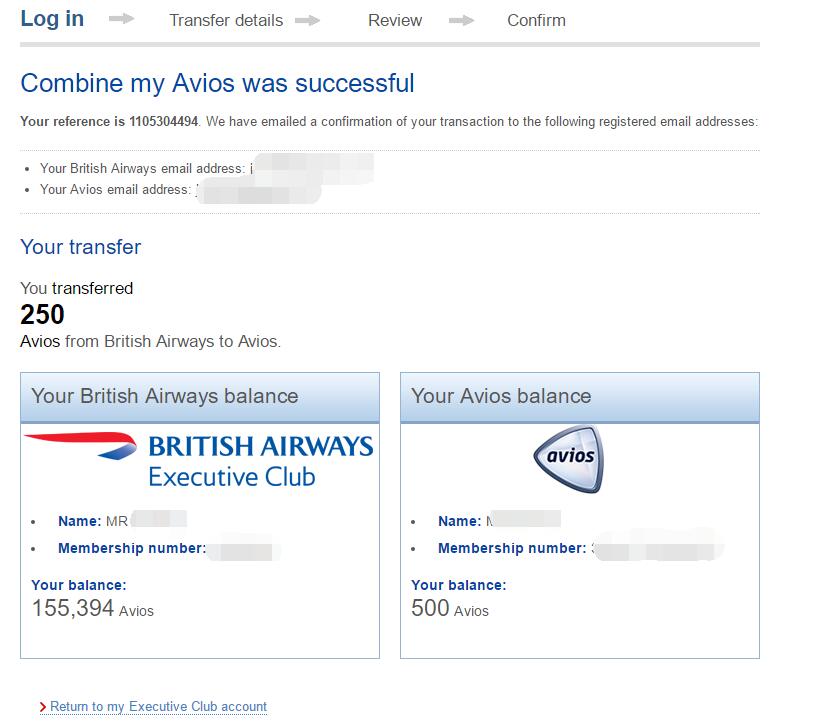The height and width of the screenshot is (726, 820).
Task: Click red chevron beside Return link
Action: [x=43, y=707]
